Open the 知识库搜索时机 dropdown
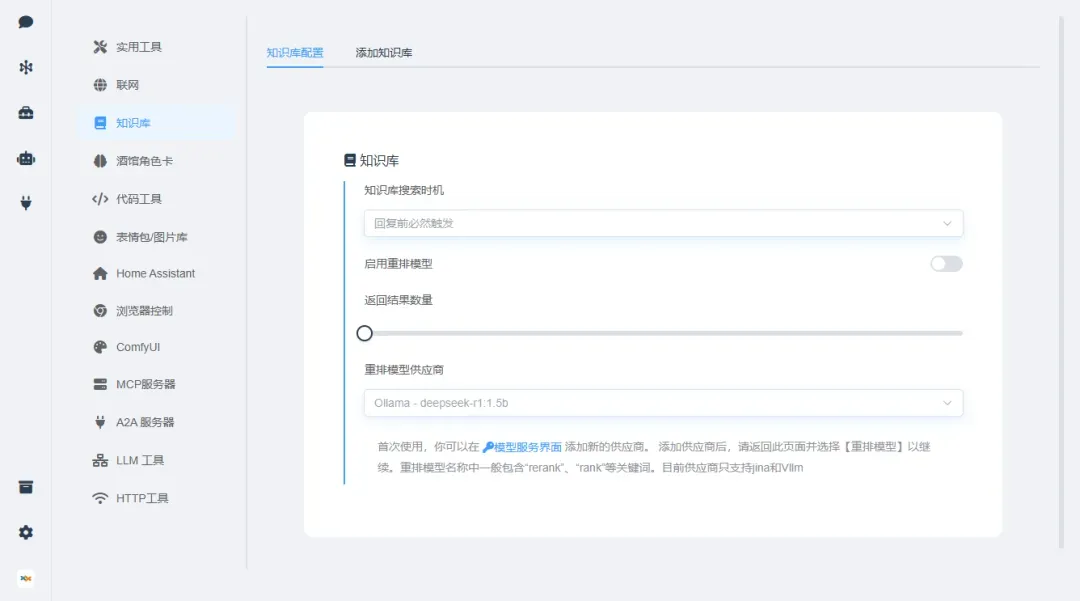 [x=662, y=223]
